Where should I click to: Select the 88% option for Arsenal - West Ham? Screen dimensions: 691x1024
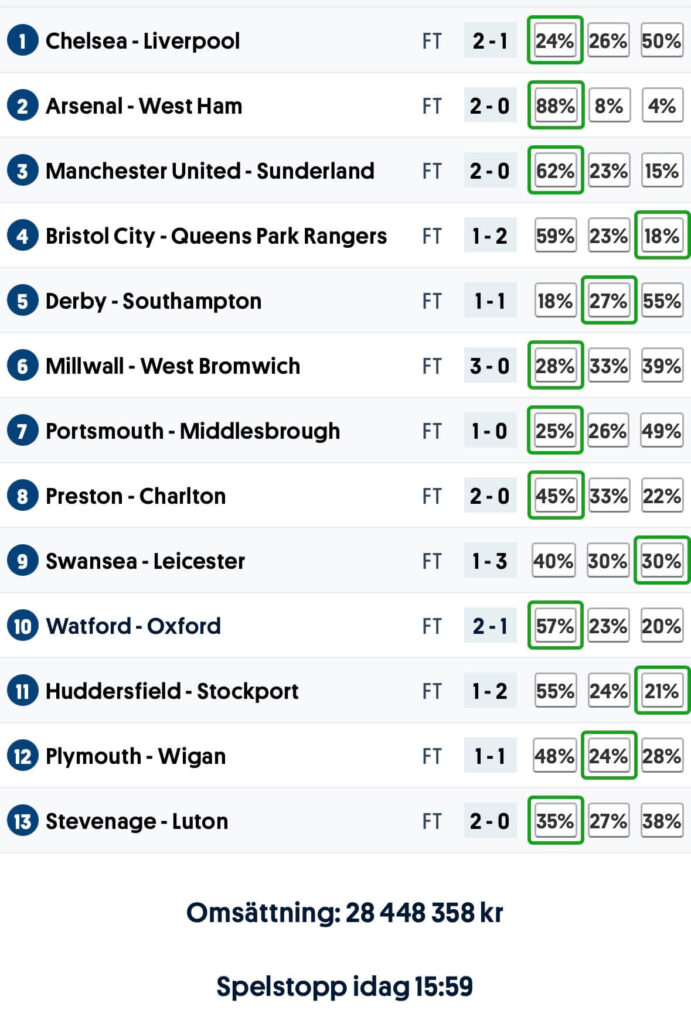click(555, 106)
